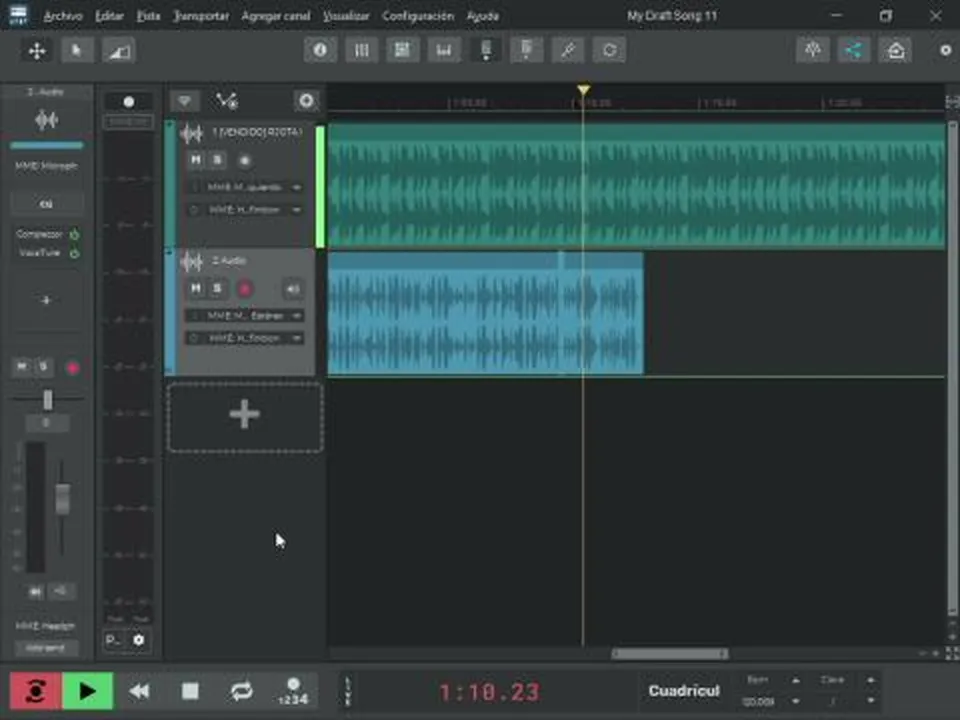Screen dimensions: 960x720
Task: Click the tuner fork toolbar icon
Action: point(527,50)
